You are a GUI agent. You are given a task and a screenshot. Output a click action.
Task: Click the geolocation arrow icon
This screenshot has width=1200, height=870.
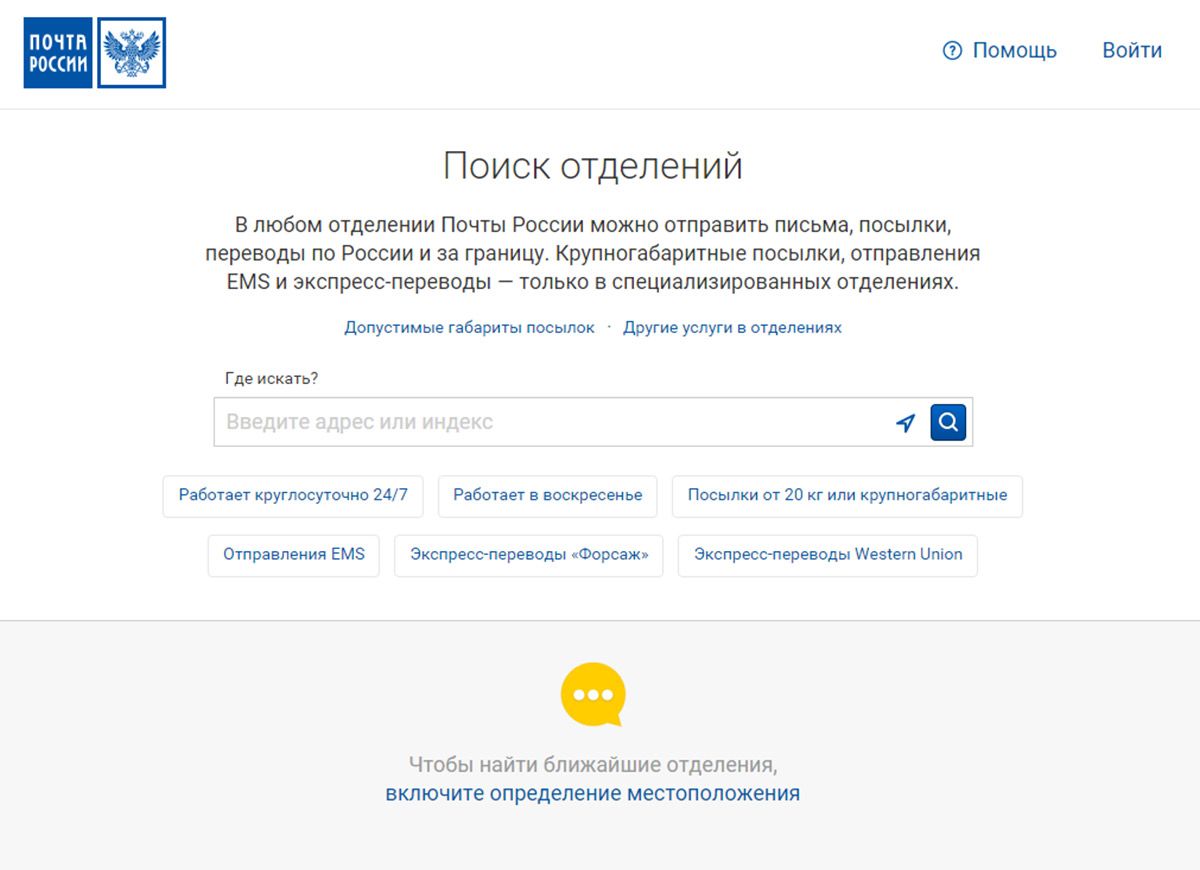pyautogui.click(x=905, y=423)
